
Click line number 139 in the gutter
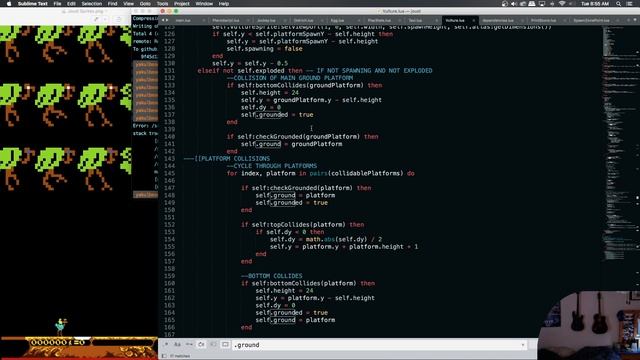coord(169,129)
